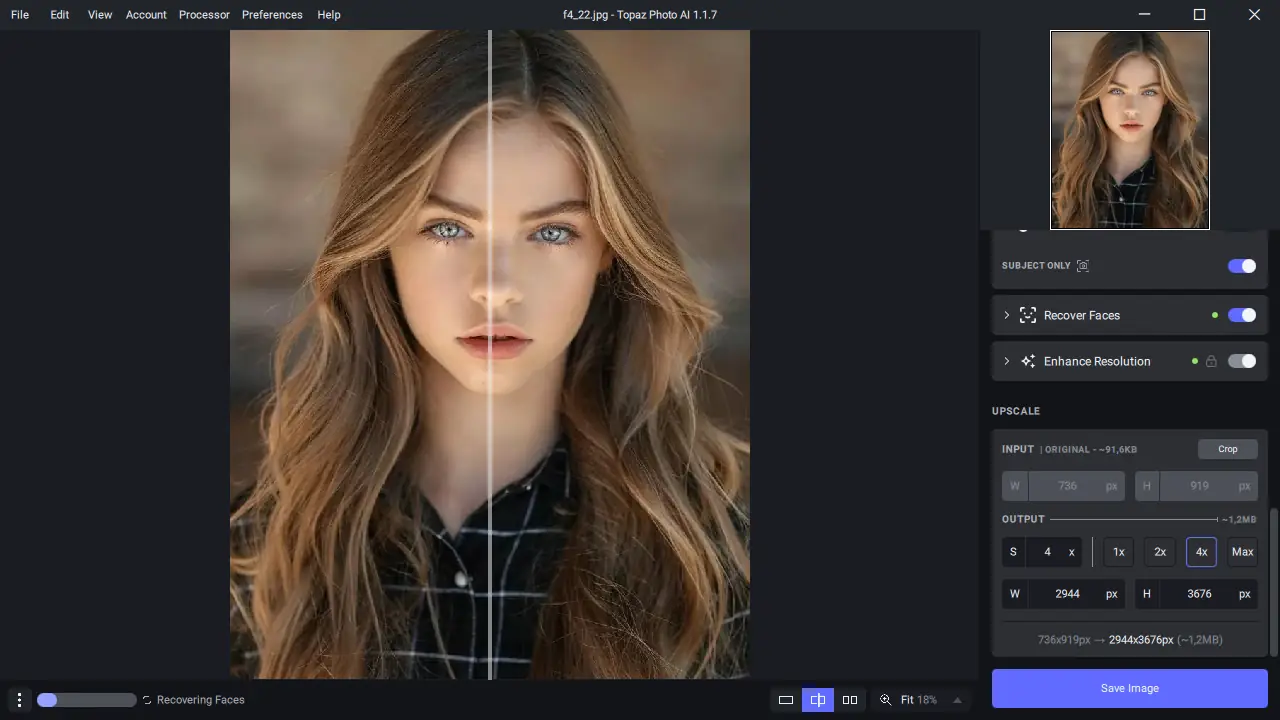Open the Edit menu
The width and height of the screenshot is (1280, 720).
[60, 15]
